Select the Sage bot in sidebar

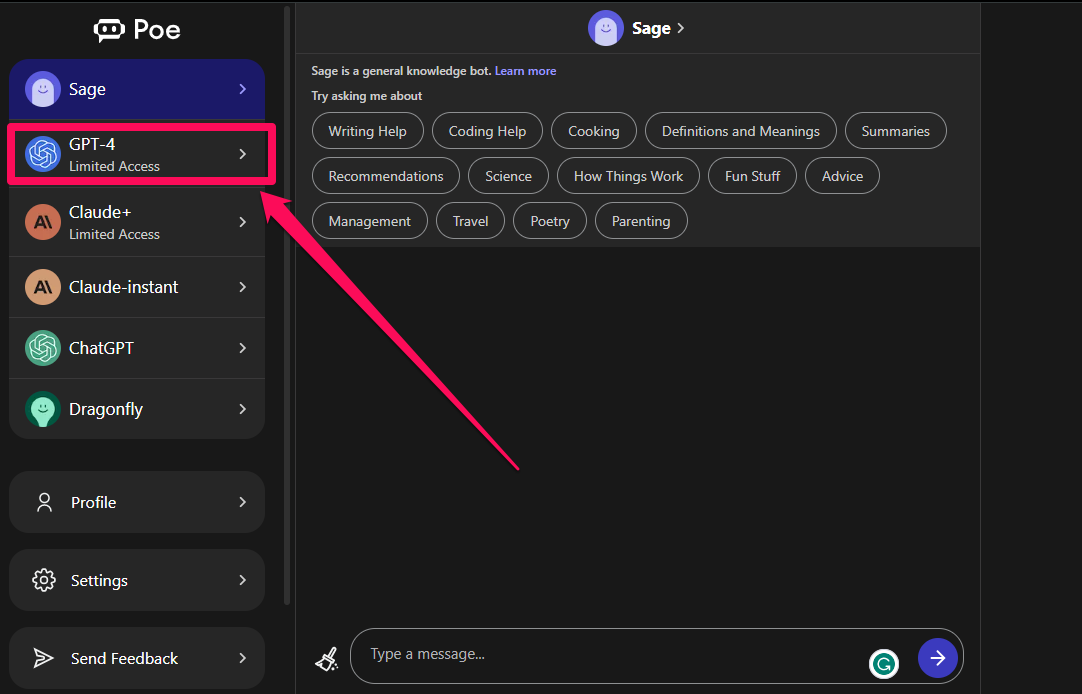[137, 89]
